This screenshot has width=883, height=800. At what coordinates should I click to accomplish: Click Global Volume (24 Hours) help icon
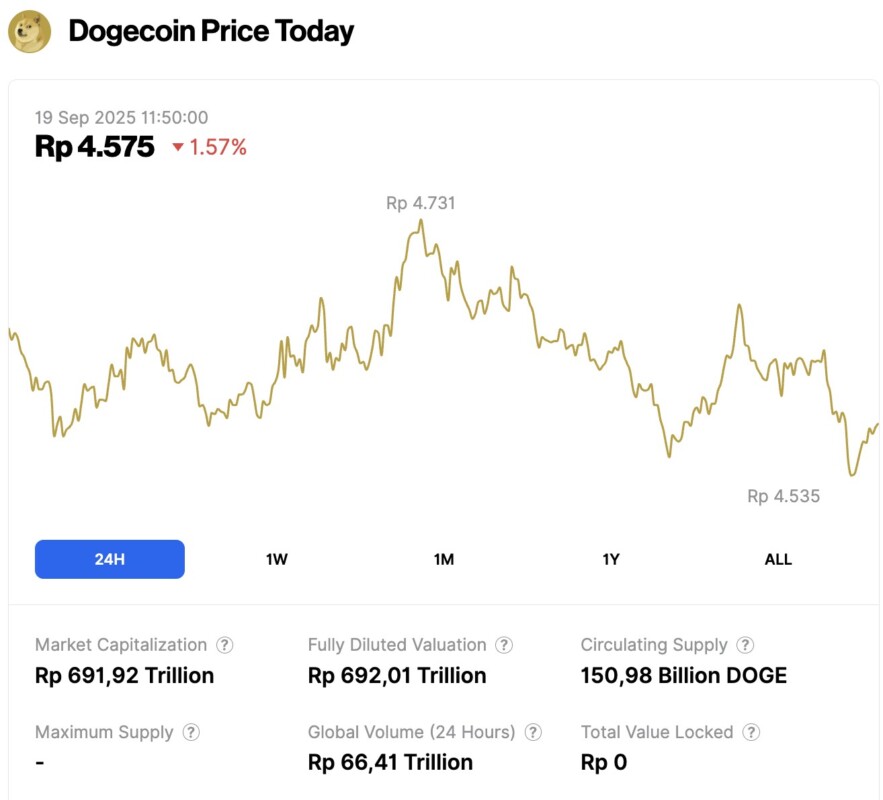tap(534, 732)
